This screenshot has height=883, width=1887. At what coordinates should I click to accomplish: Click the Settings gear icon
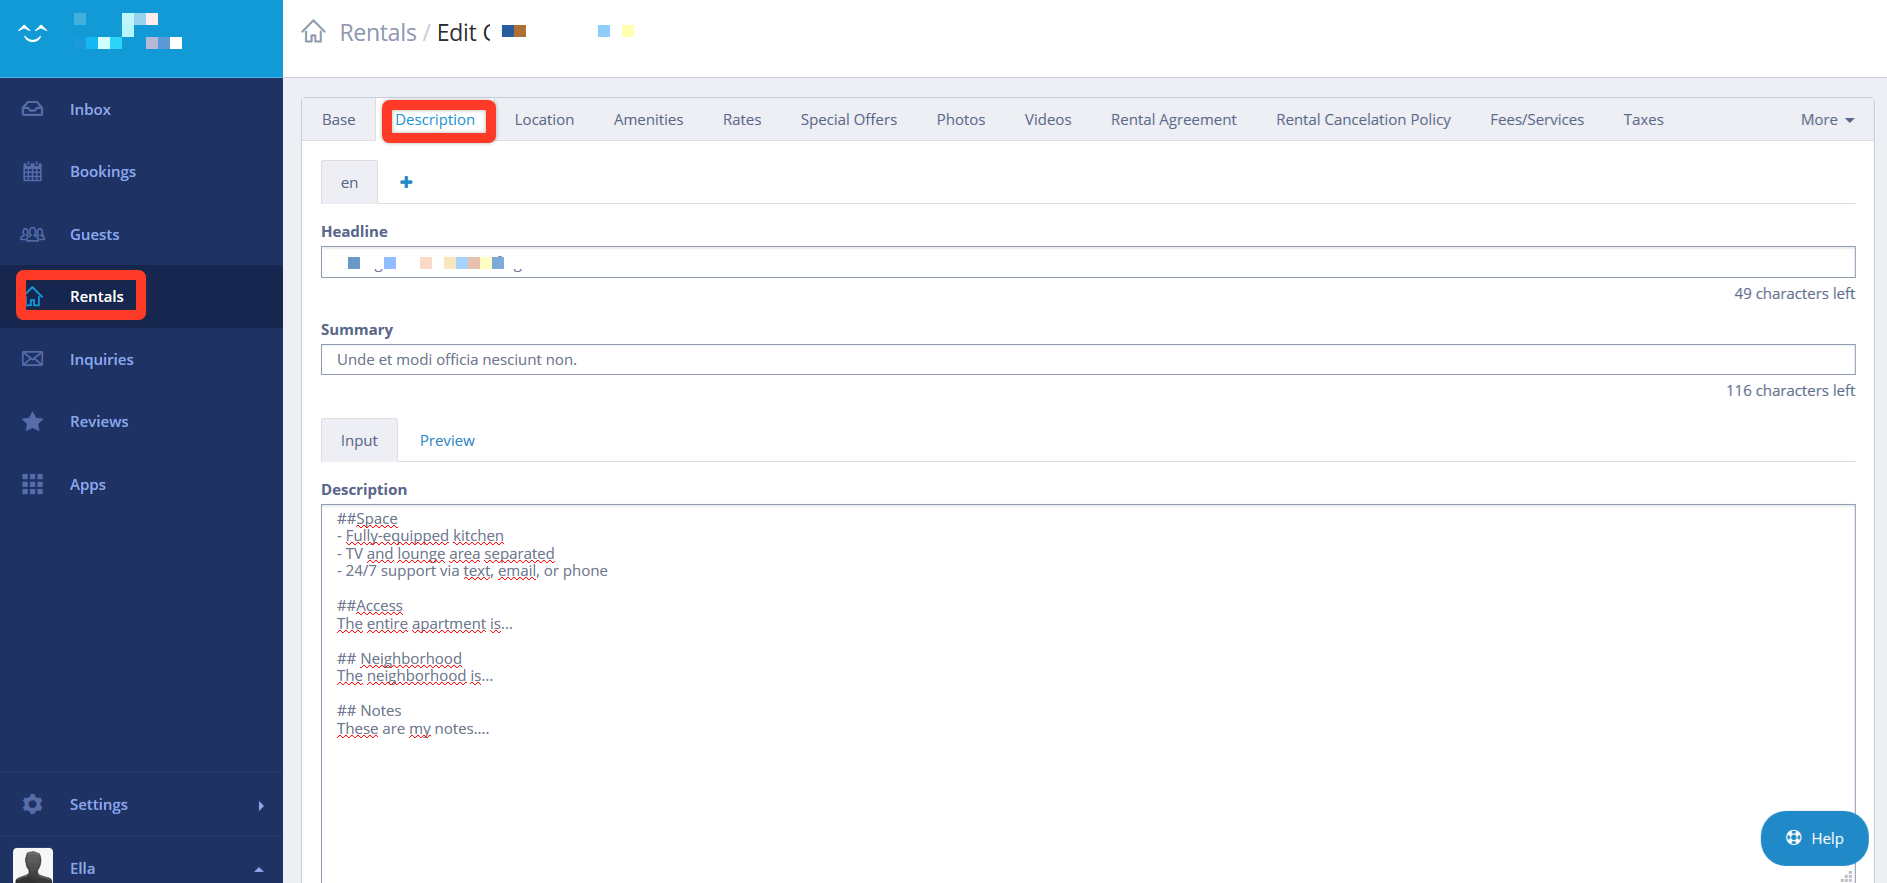click(33, 804)
